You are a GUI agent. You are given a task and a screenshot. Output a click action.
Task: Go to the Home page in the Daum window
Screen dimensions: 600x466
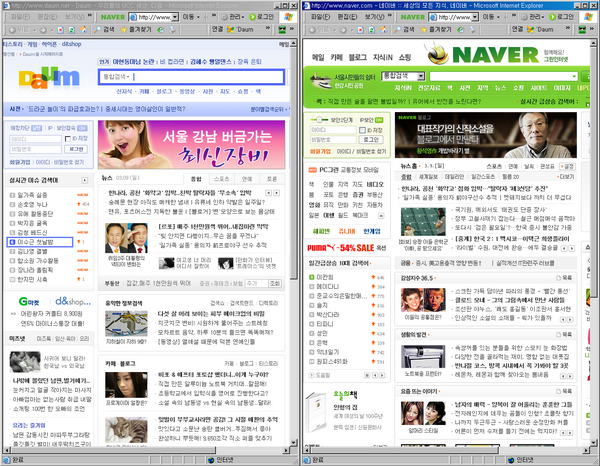[83, 30]
